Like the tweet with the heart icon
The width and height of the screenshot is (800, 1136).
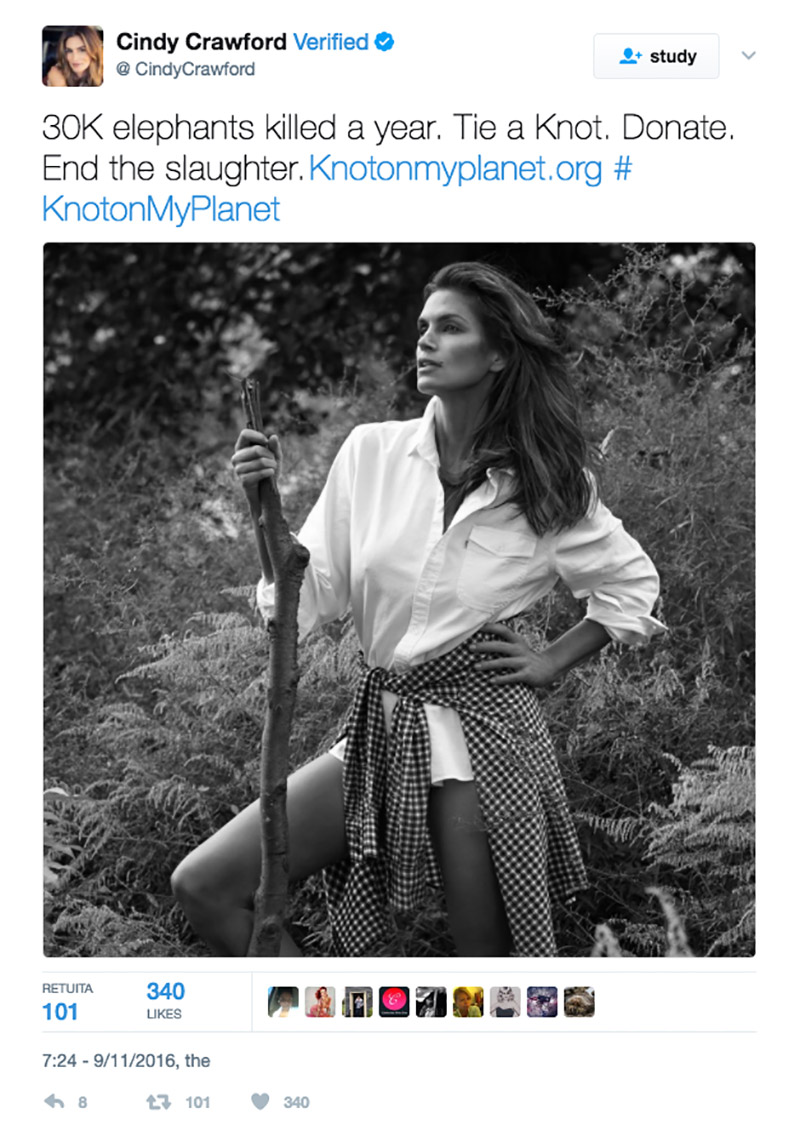click(260, 1102)
